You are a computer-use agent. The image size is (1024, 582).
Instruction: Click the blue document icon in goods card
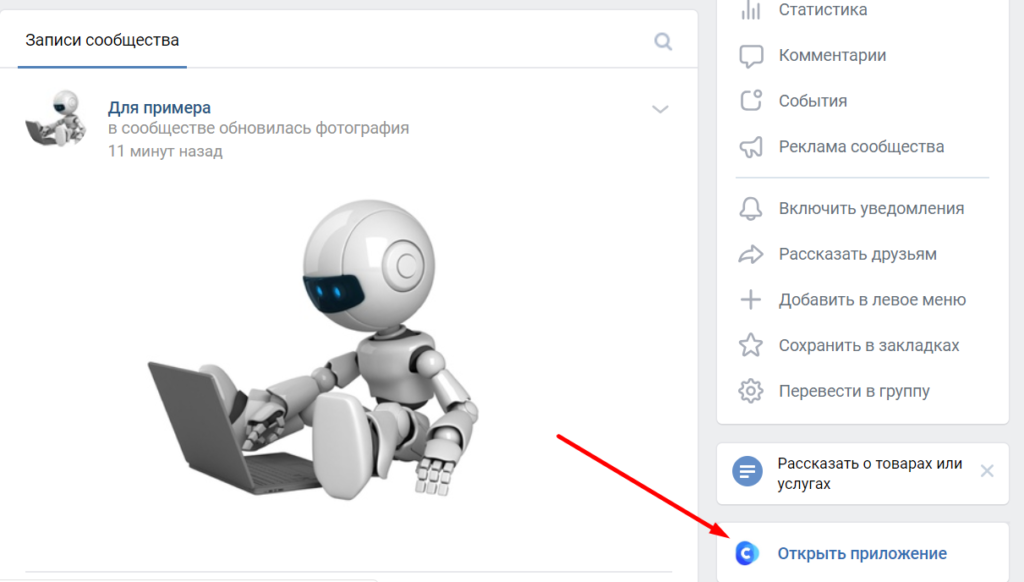[x=748, y=471]
